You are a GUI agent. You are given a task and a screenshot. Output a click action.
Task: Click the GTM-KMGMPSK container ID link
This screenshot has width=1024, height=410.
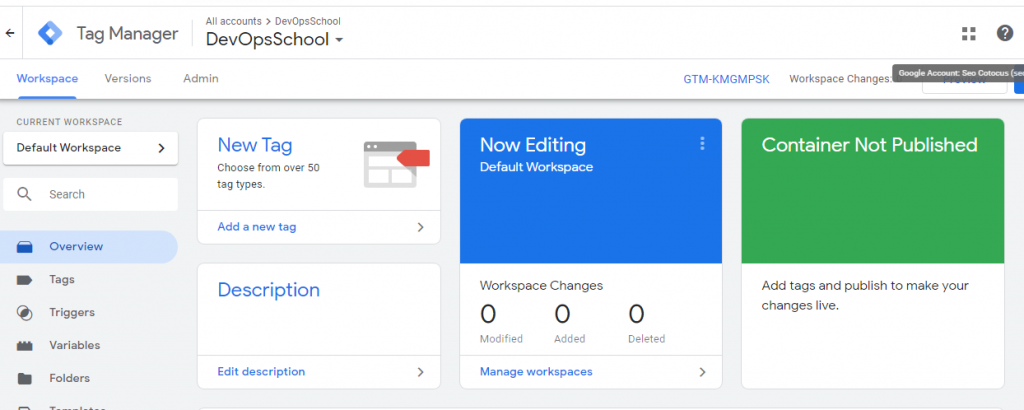coord(726,79)
